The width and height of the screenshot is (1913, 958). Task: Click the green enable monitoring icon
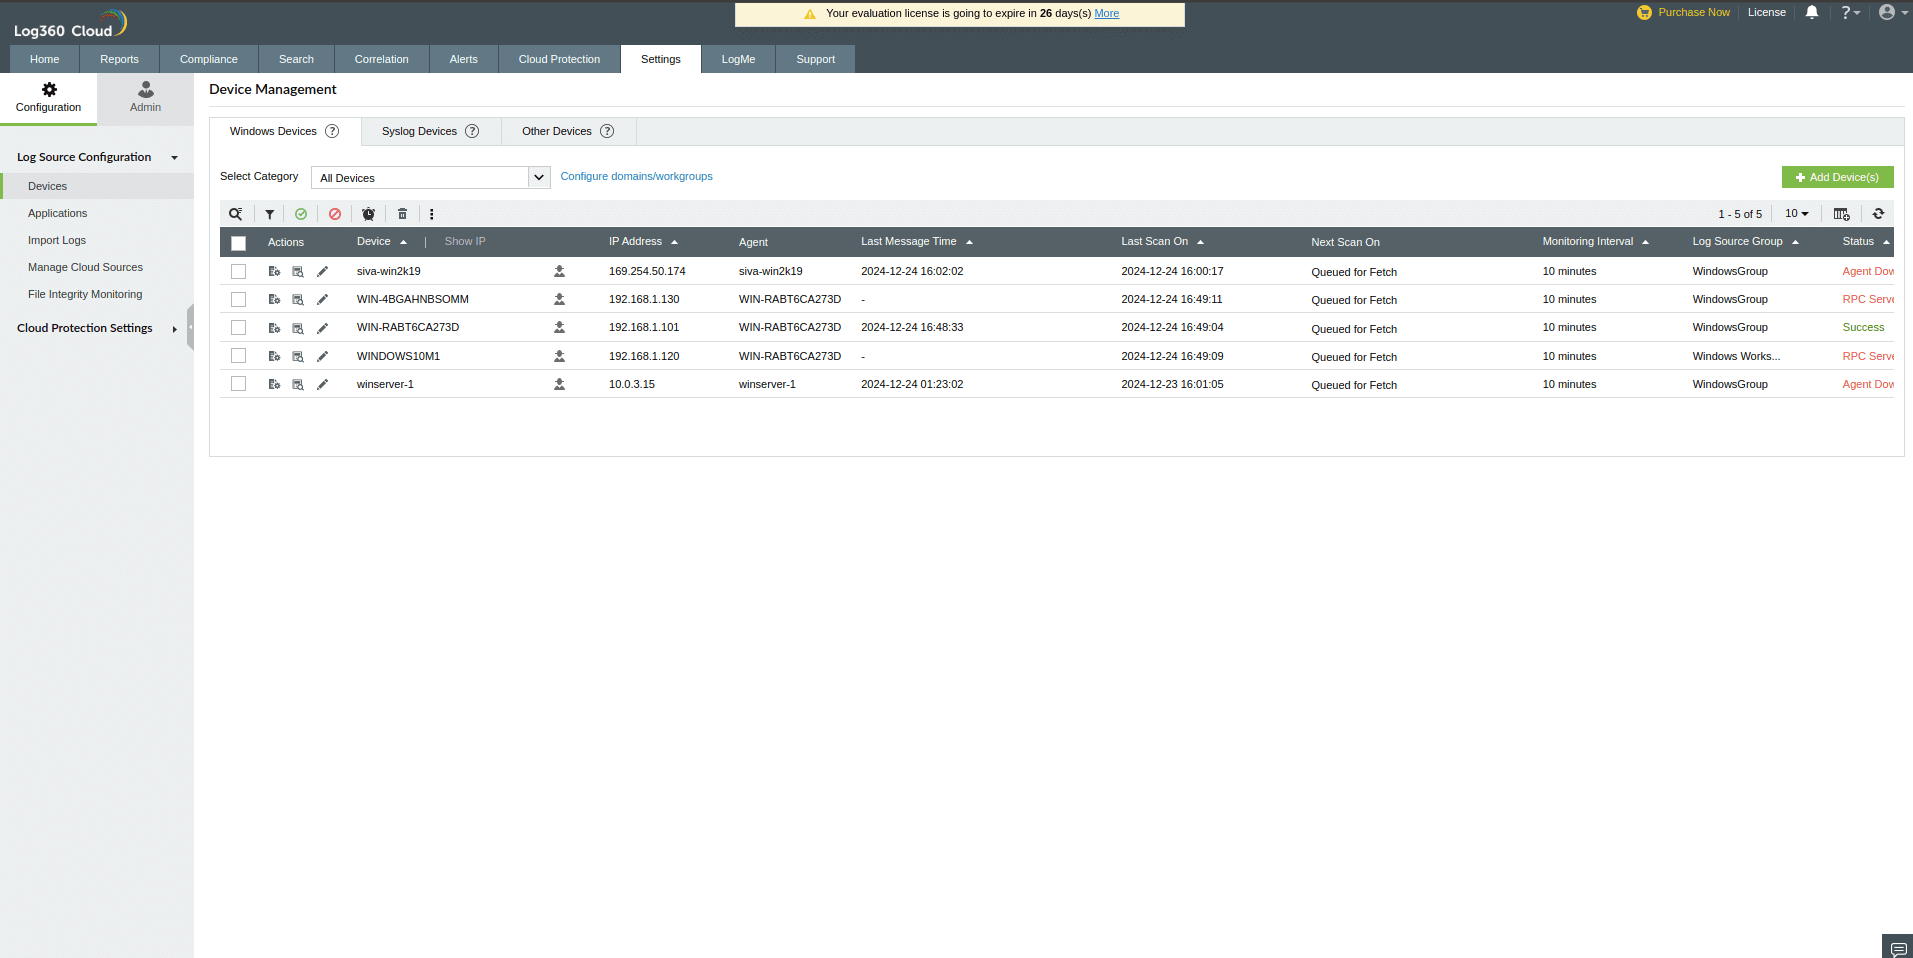(301, 214)
